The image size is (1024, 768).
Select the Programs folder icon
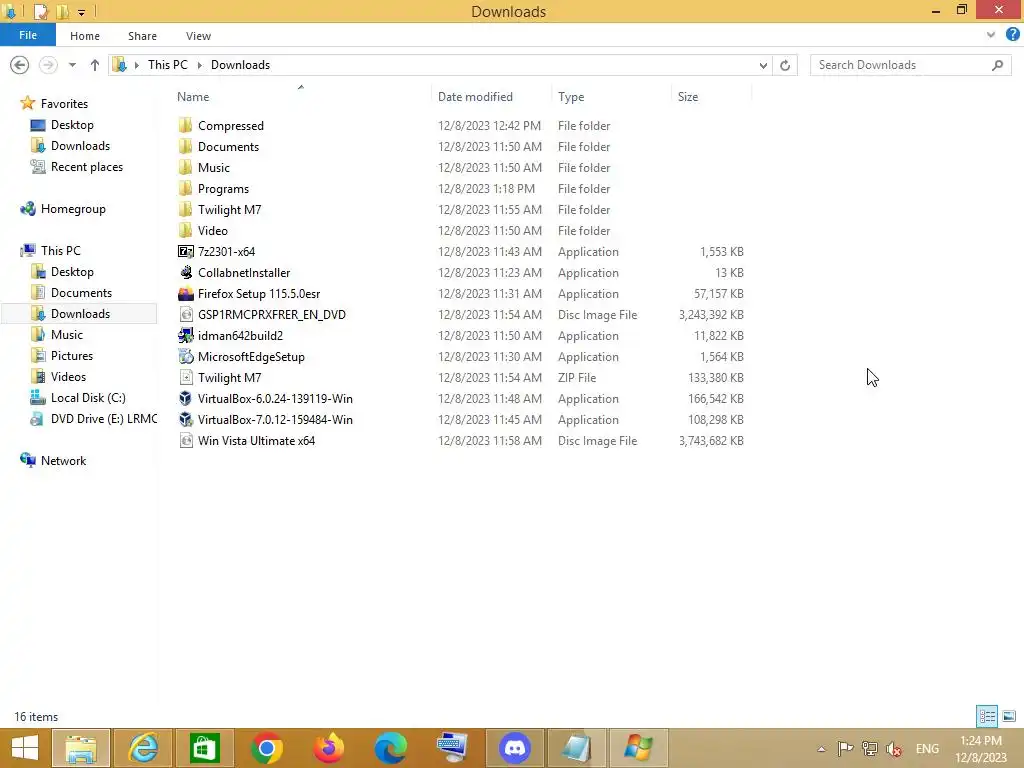185,189
